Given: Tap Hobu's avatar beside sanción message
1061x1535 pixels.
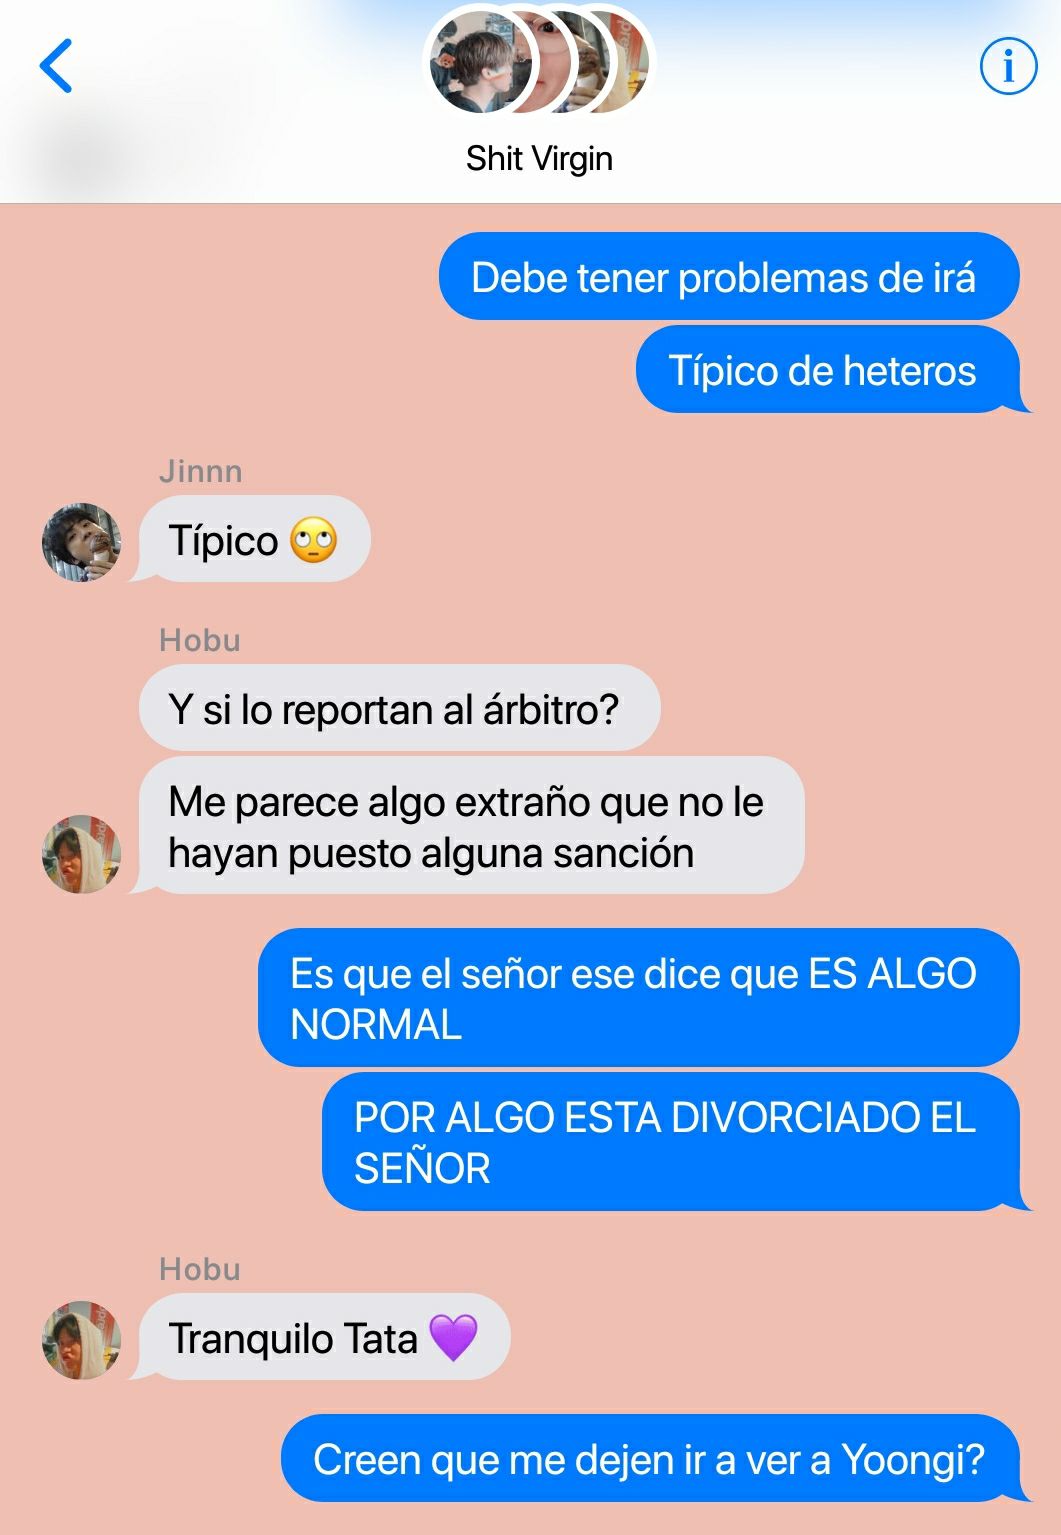Looking at the screenshot, I should pos(81,853).
